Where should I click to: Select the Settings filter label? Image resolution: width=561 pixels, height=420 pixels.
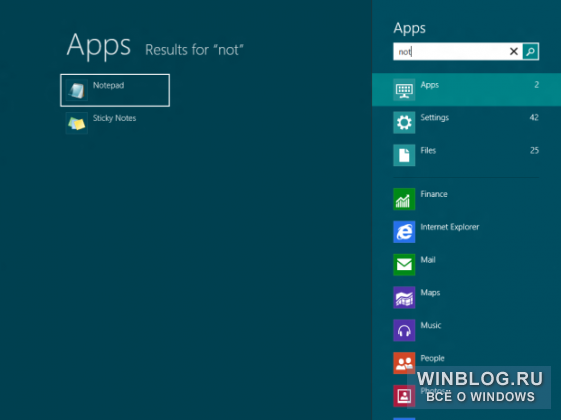(x=434, y=118)
